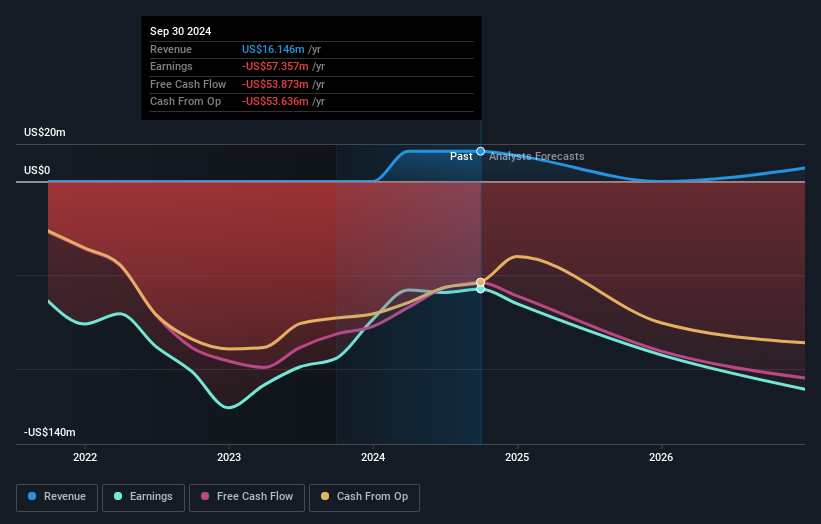The height and width of the screenshot is (524, 821).
Task: Click the Cash From Op tooltip row label
Action: [185, 102]
